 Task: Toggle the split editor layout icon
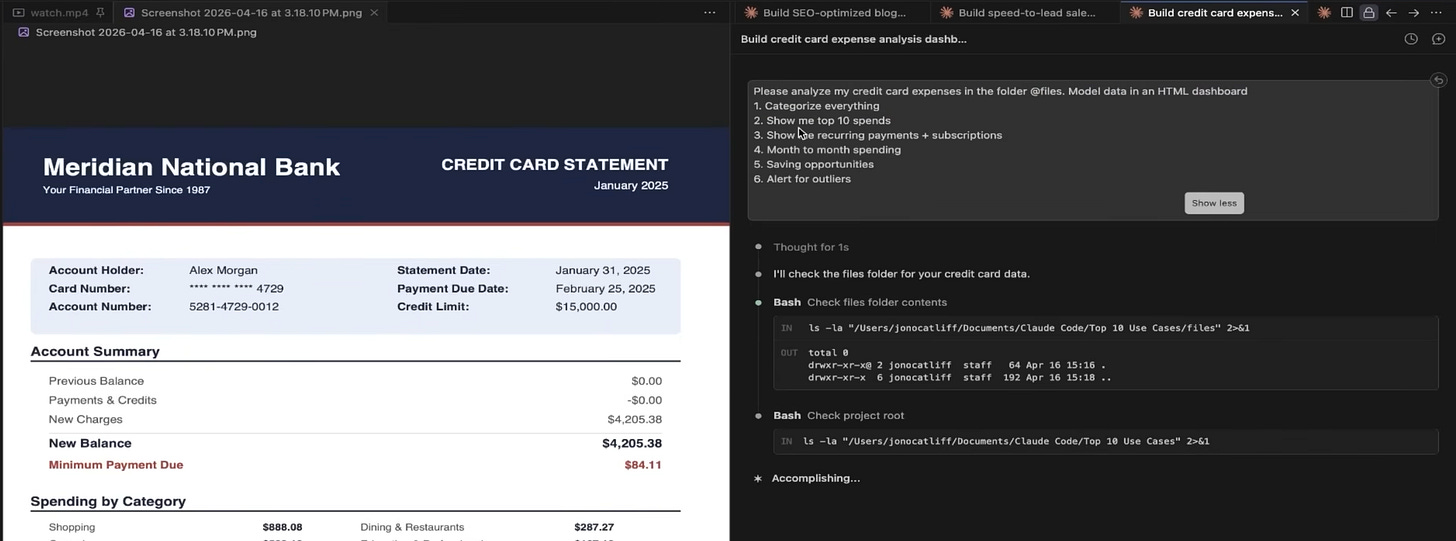(x=1347, y=13)
